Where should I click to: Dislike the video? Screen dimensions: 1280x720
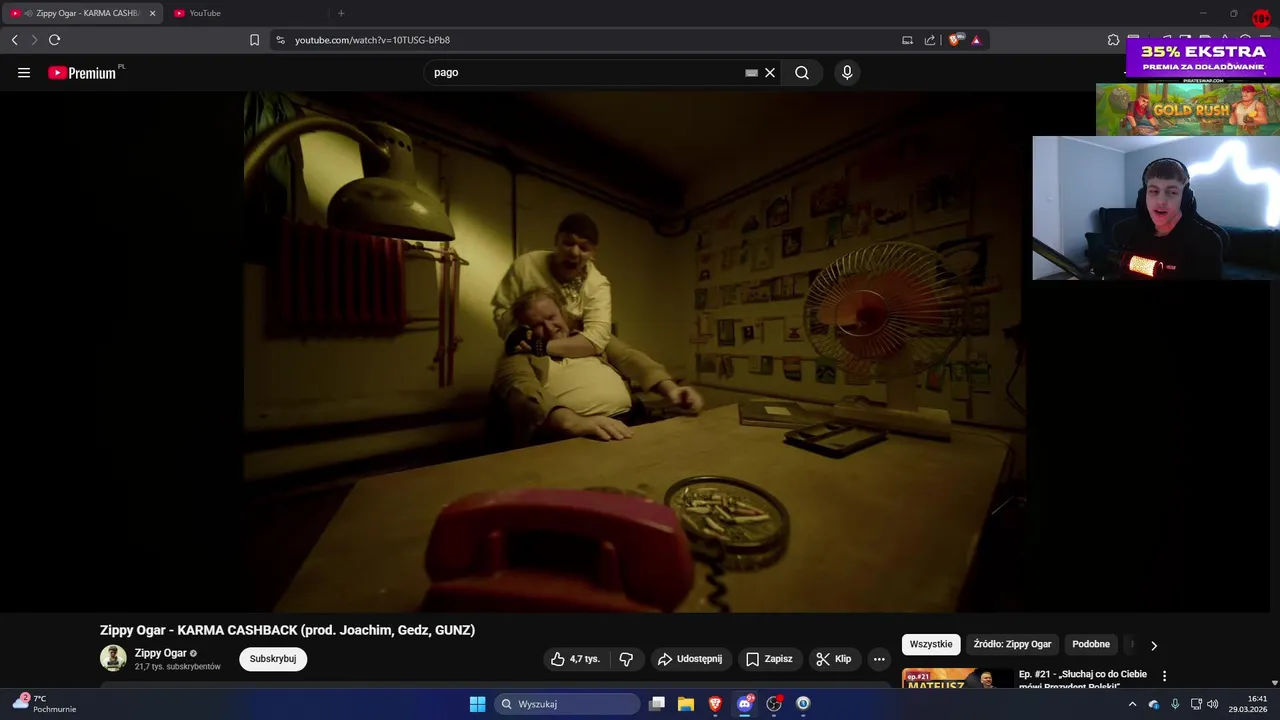point(626,659)
